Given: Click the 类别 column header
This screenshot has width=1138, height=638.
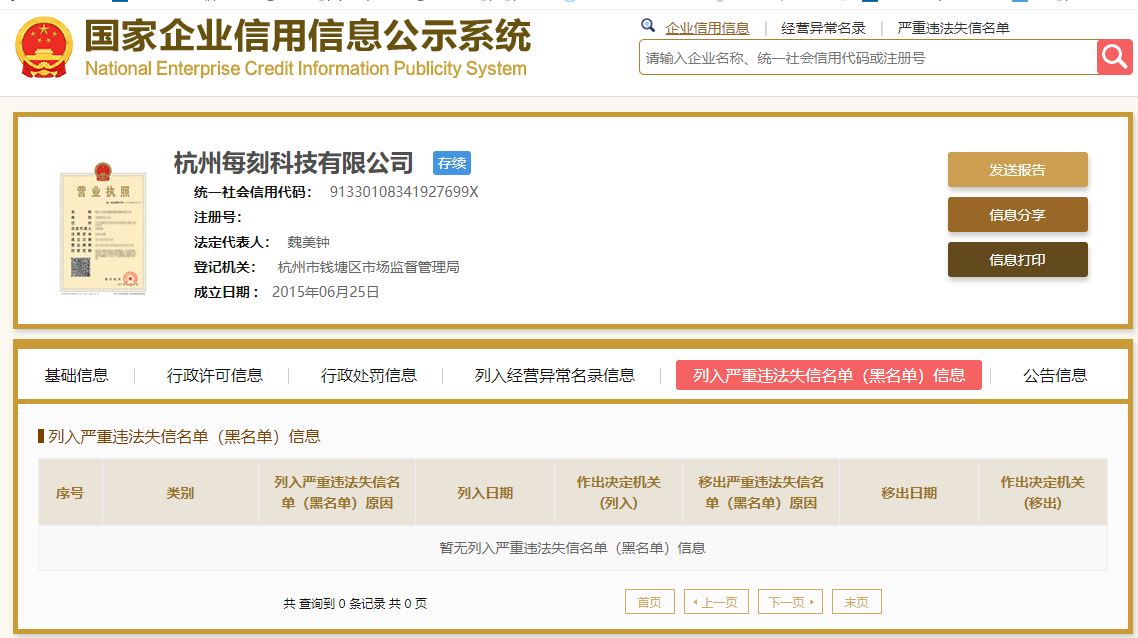Looking at the screenshot, I should coord(180,493).
